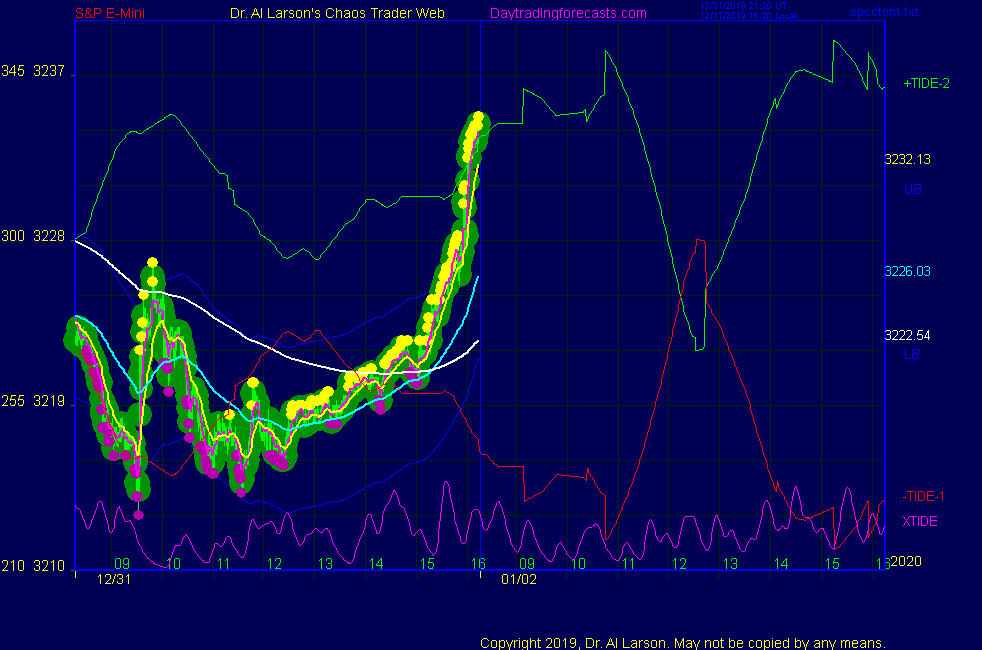Click the 'LB' lower band label
The width and height of the screenshot is (982, 650).
click(912, 354)
